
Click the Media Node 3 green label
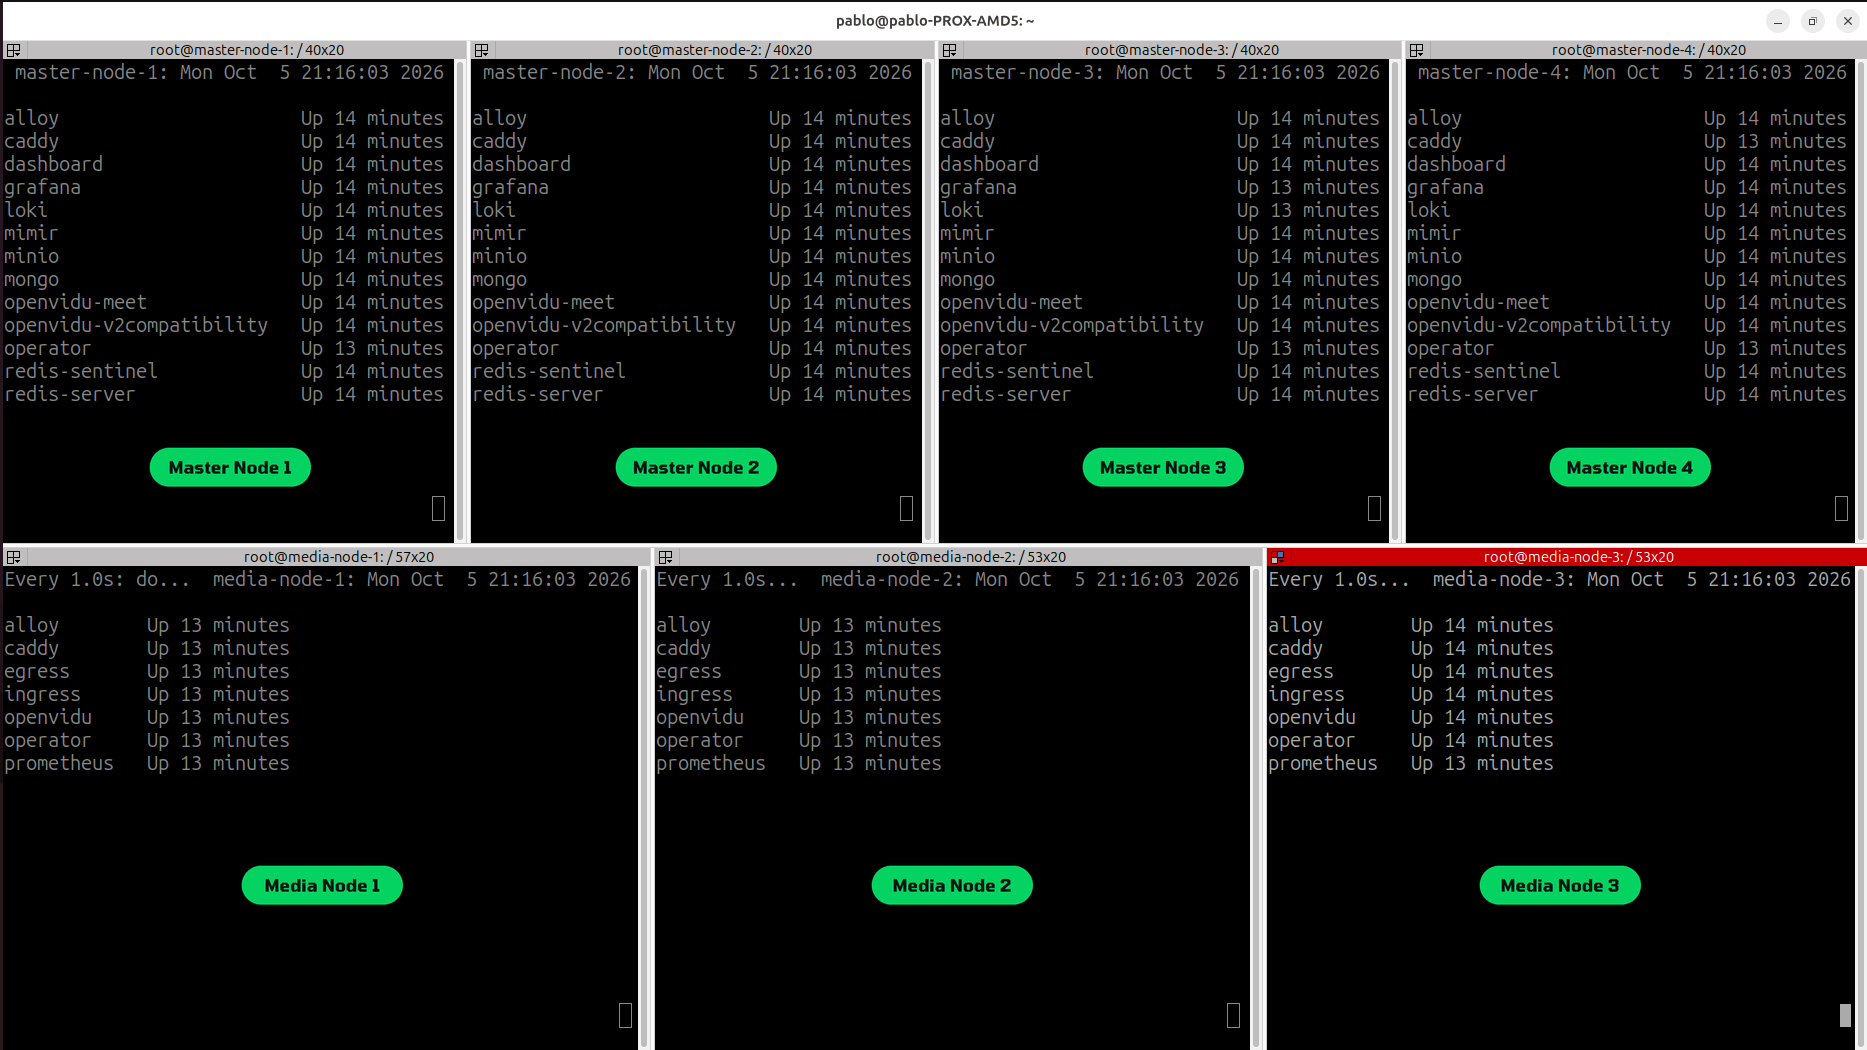click(1560, 885)
